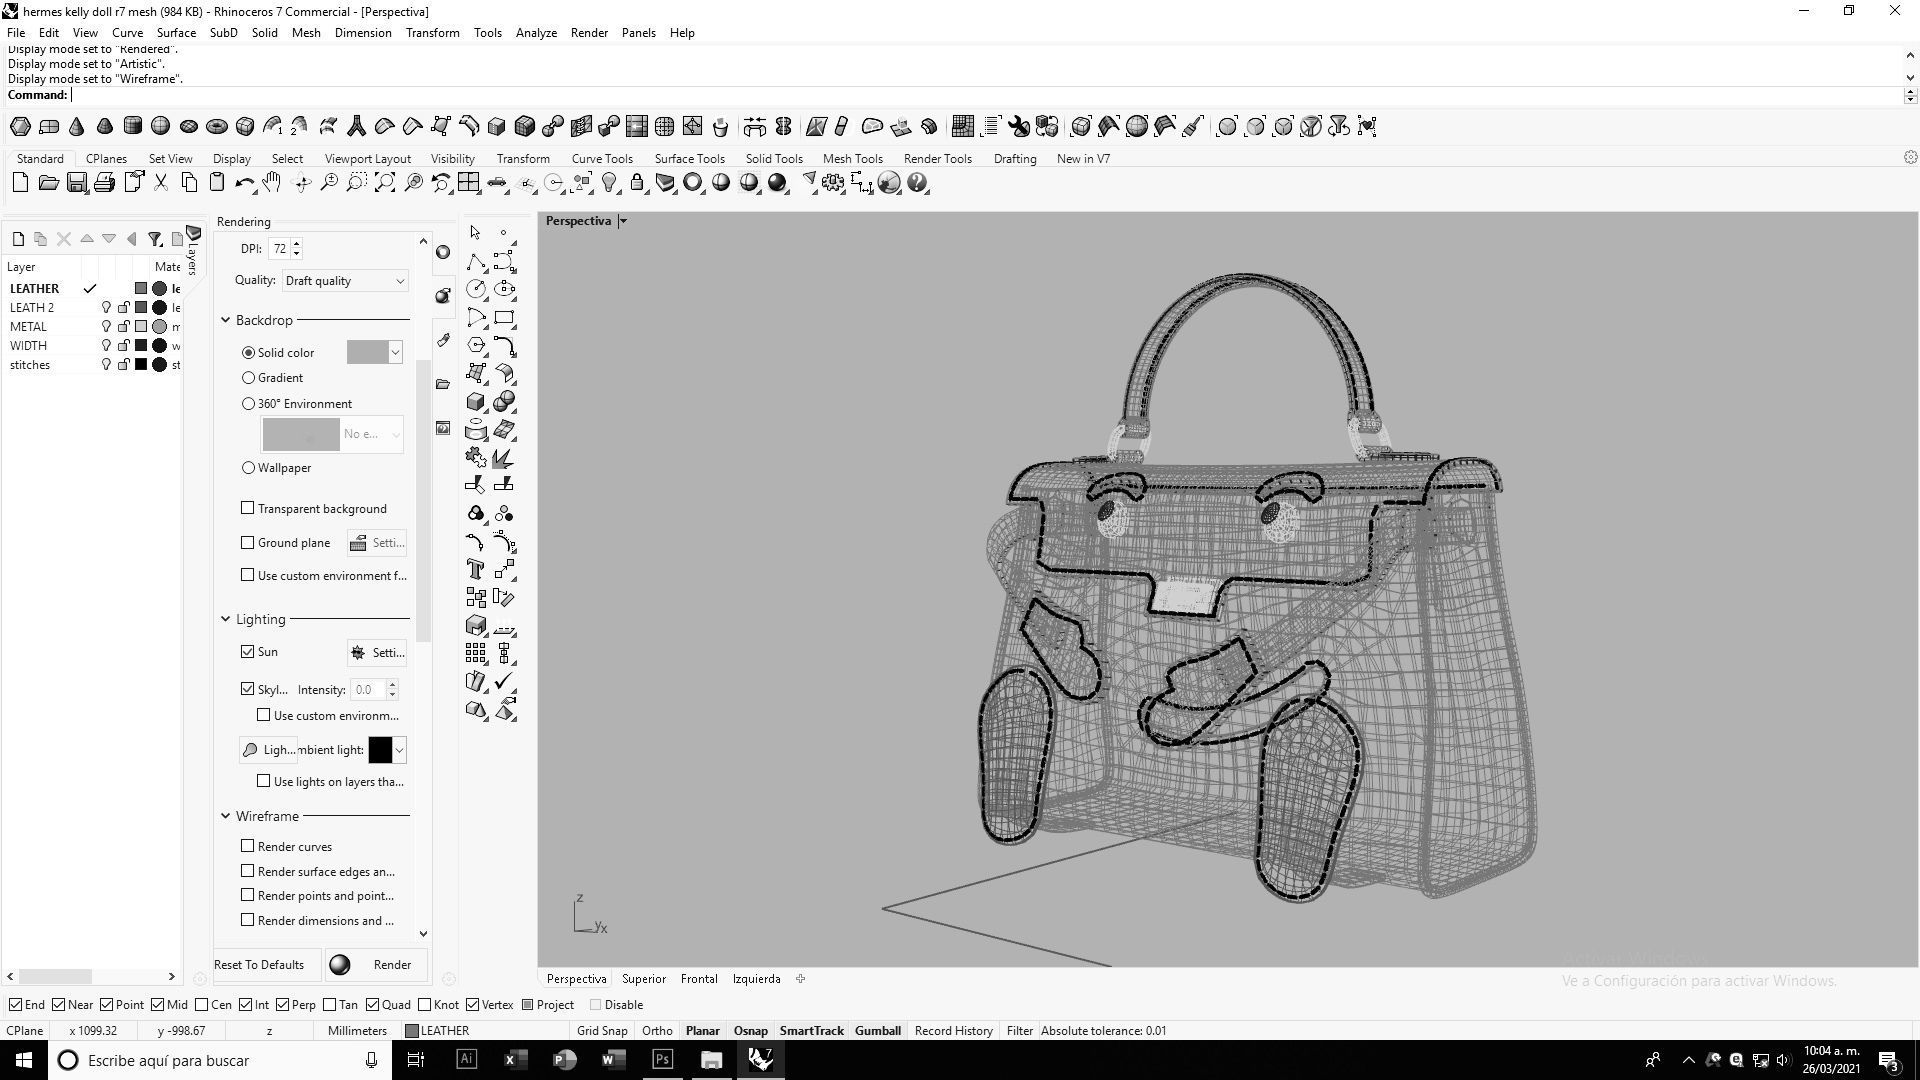Select the Wallpaper backdrop option

click(249, 468)
